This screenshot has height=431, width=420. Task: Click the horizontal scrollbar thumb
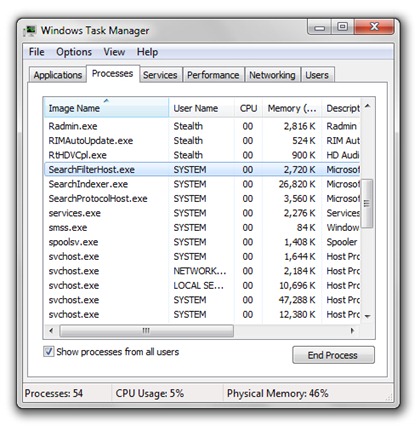coord(146,331)
